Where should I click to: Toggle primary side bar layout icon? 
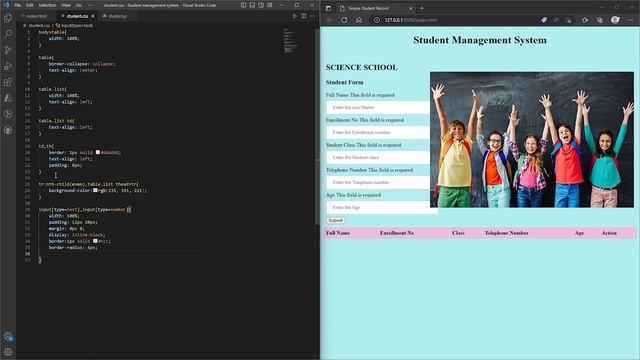pyautogui.click(x=243, y=5)
